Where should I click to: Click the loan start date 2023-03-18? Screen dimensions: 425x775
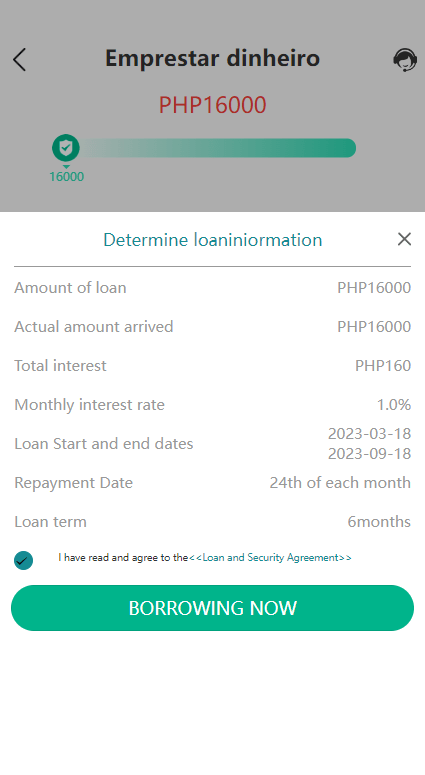click(370, 433)
